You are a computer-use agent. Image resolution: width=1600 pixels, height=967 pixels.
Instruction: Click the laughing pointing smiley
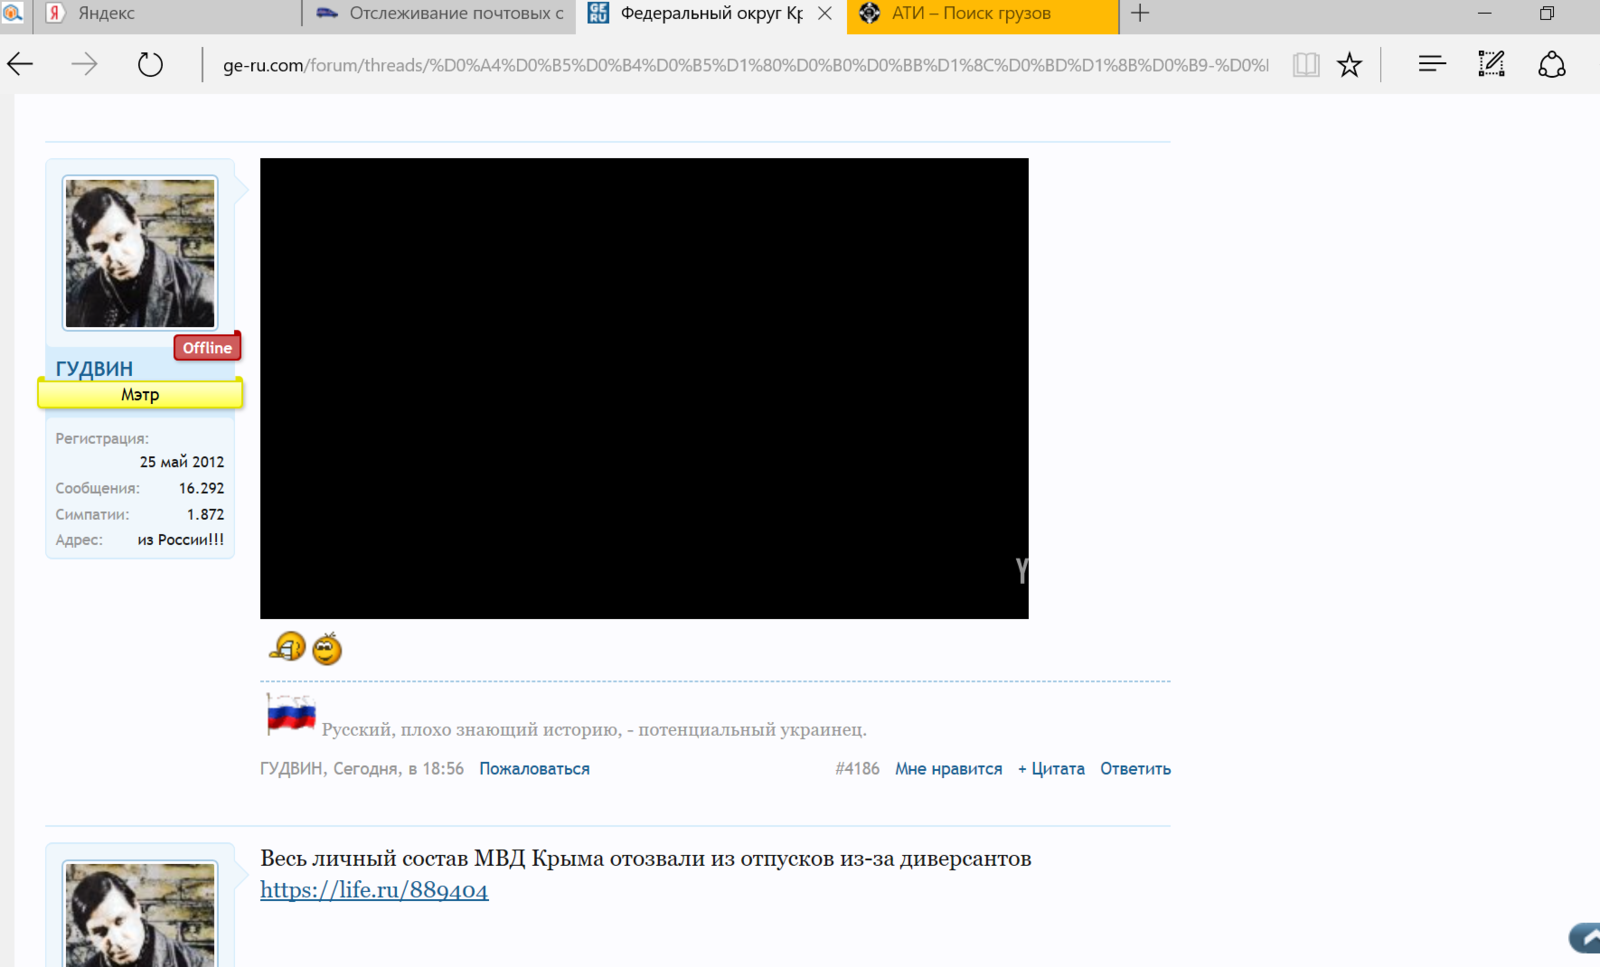[x=288, y=647]
